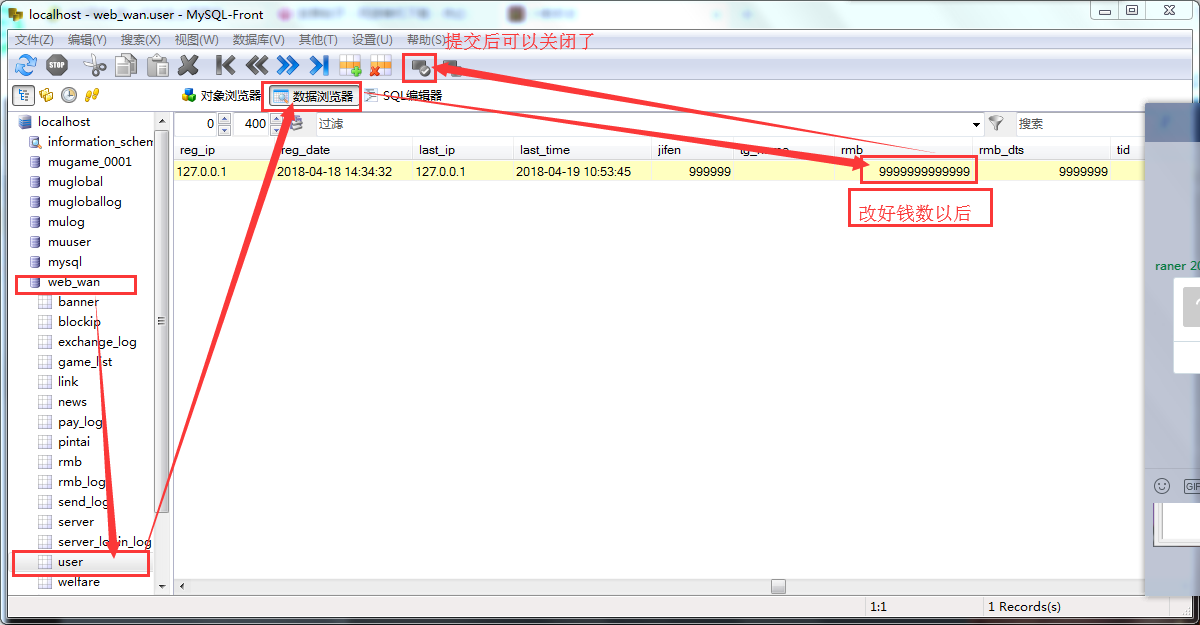
Task: Click the post changes checkmark icon
Action: point(420,68)
